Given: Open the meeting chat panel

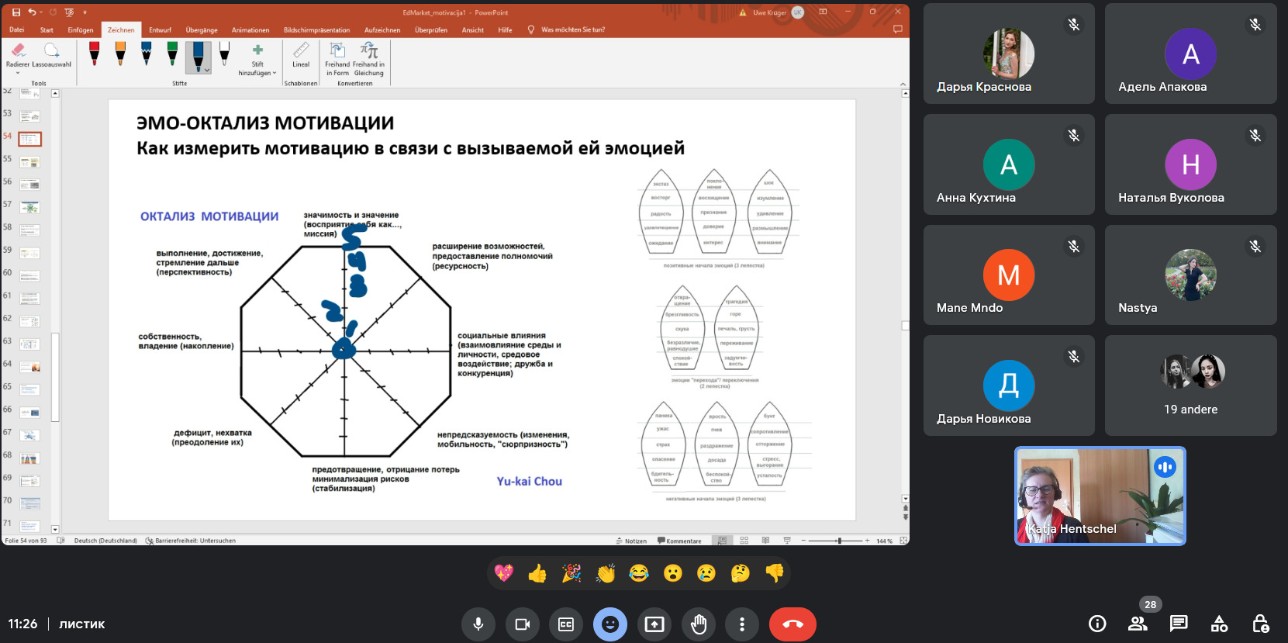Looking at the screenshot, I should click(x=1178, y=624).
